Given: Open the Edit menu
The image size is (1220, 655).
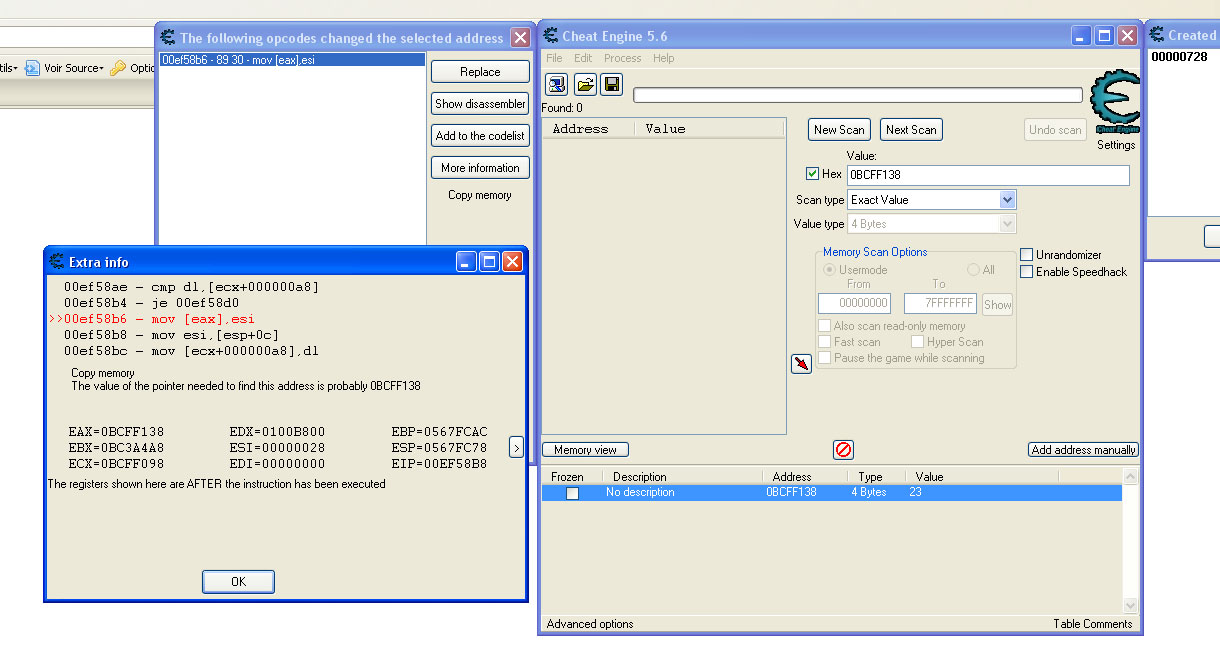Looking at the screenshot, I should tap(583, 58).
